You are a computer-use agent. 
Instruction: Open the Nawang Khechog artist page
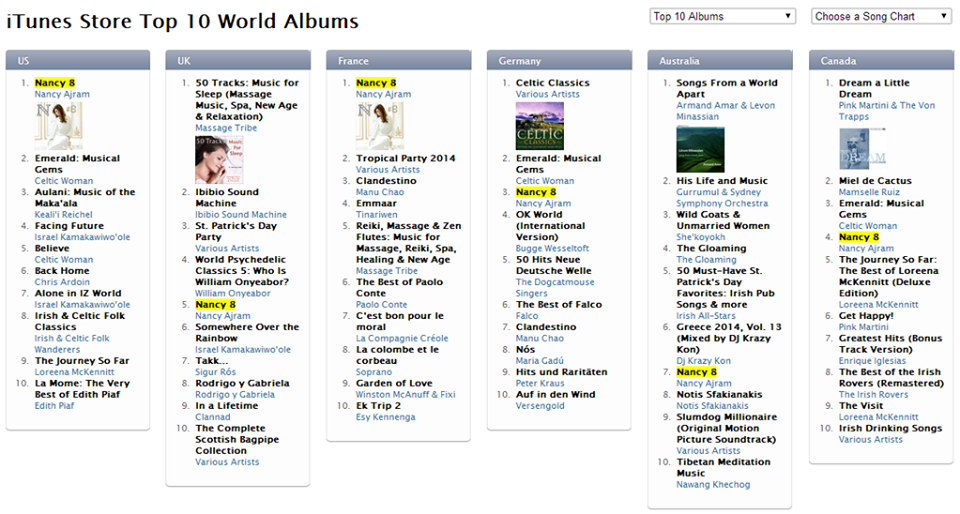coord(713,485)
